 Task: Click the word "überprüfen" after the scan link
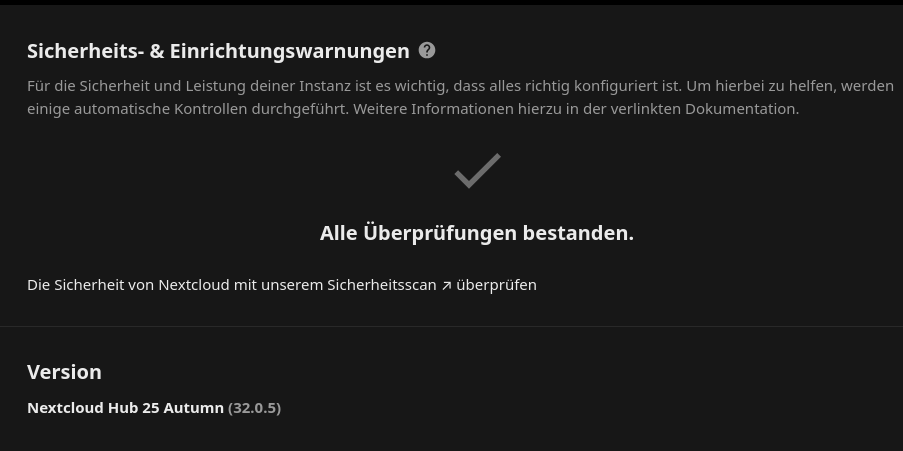[496, 285]
